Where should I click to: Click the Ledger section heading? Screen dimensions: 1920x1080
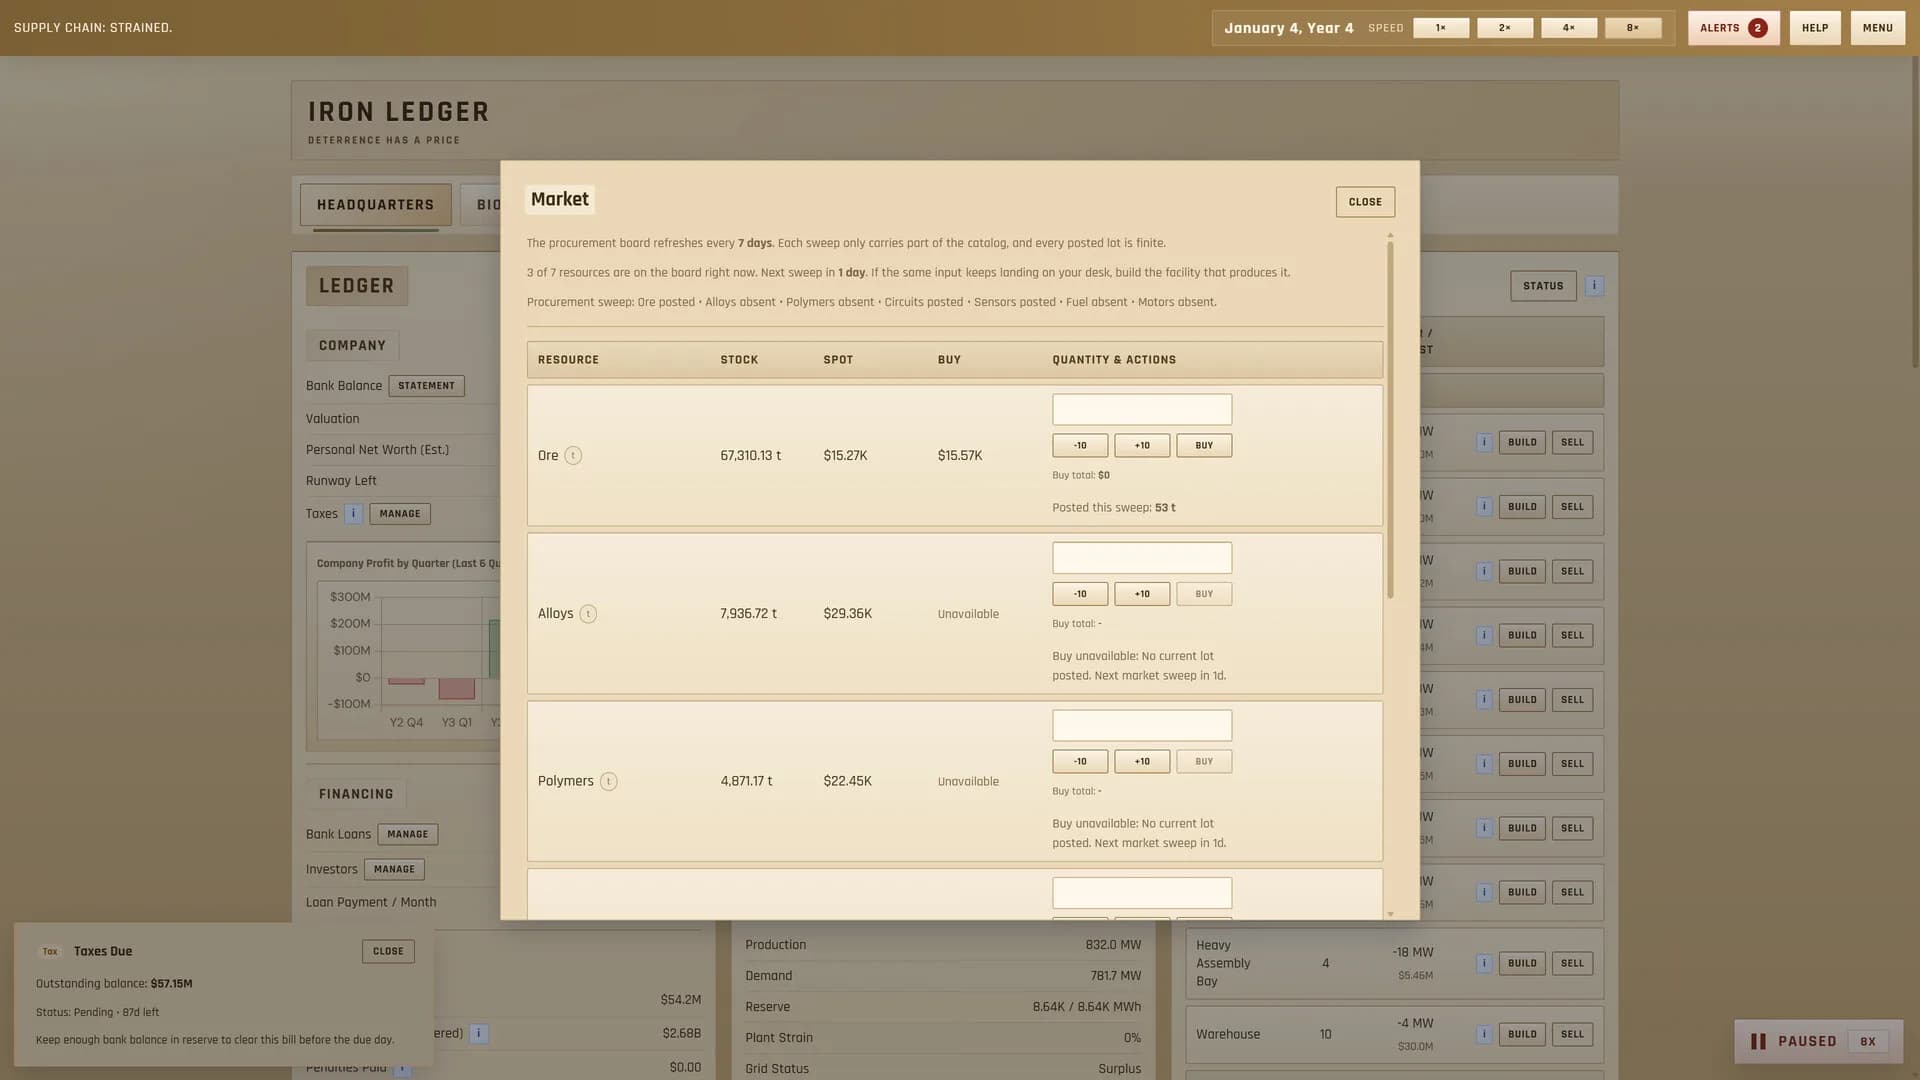tap(357, 286)
